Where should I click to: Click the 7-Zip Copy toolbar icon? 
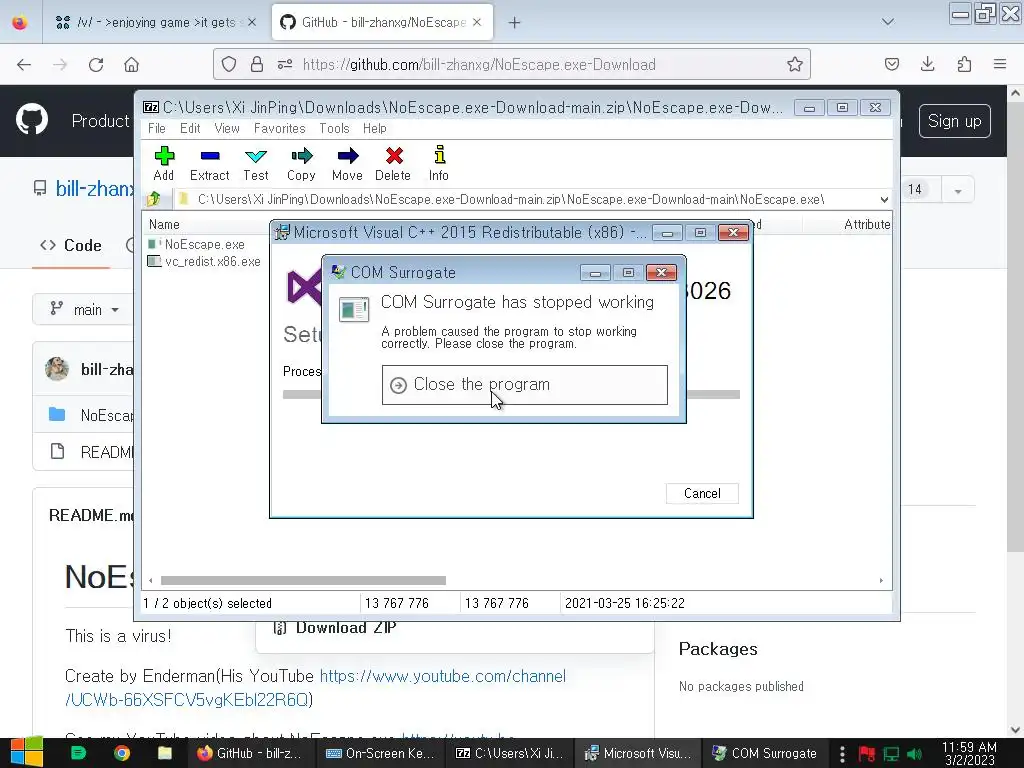point(301,163)
